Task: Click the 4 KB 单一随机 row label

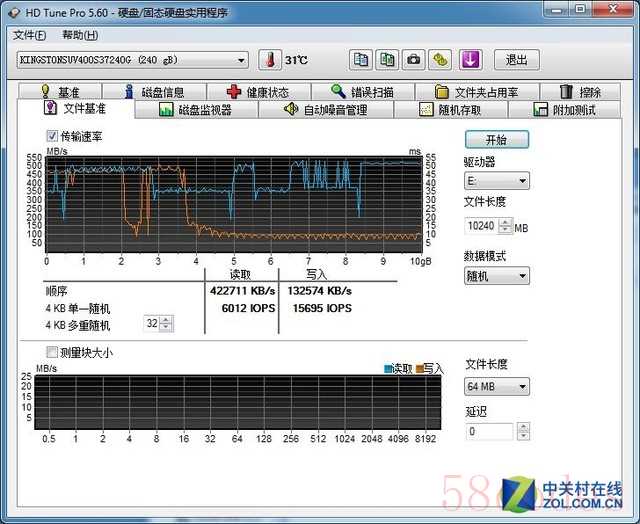Action: (78, 309)
